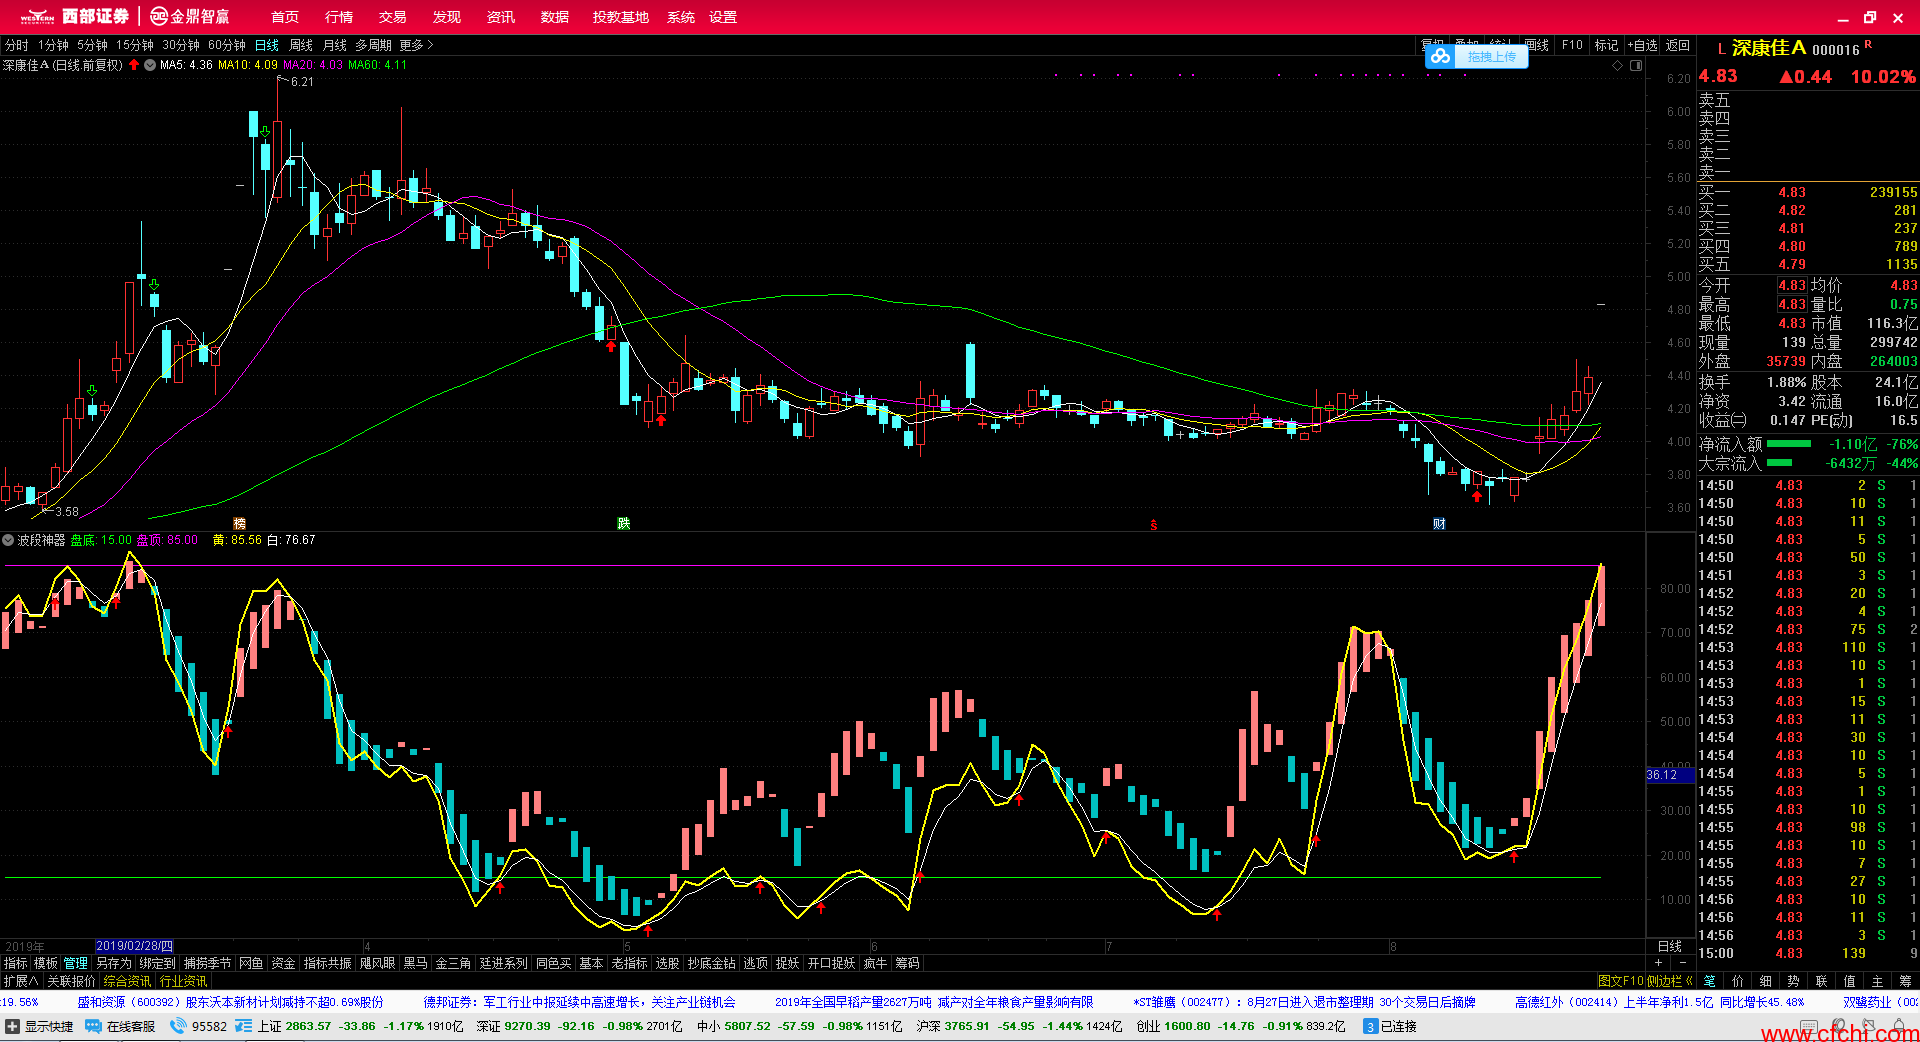Click the 返回 back button
This screenshot has height=1042, width=1920.
coord(1677,45)
